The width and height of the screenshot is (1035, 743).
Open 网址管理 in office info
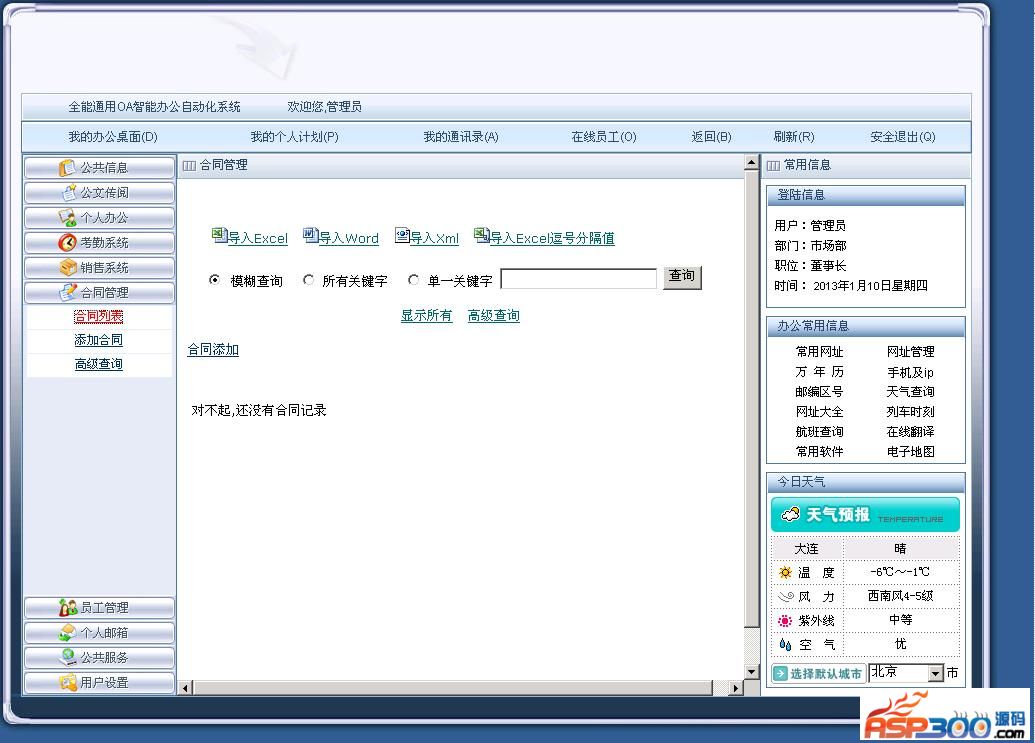pos(910,352)
